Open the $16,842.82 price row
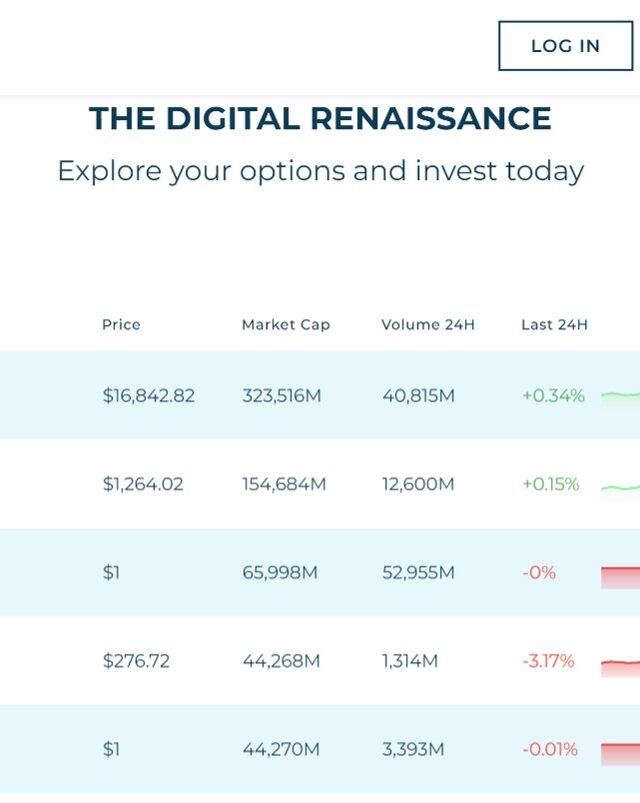The width and height of the screenshot is (640, 803). (148, 396)
